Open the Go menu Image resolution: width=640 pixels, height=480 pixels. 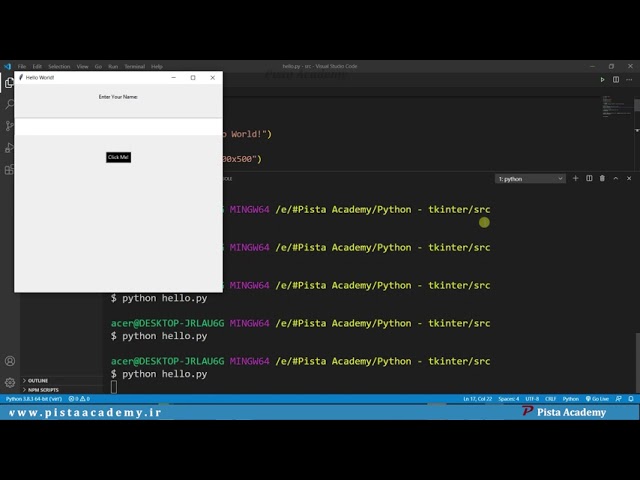[x=98, y=66]
